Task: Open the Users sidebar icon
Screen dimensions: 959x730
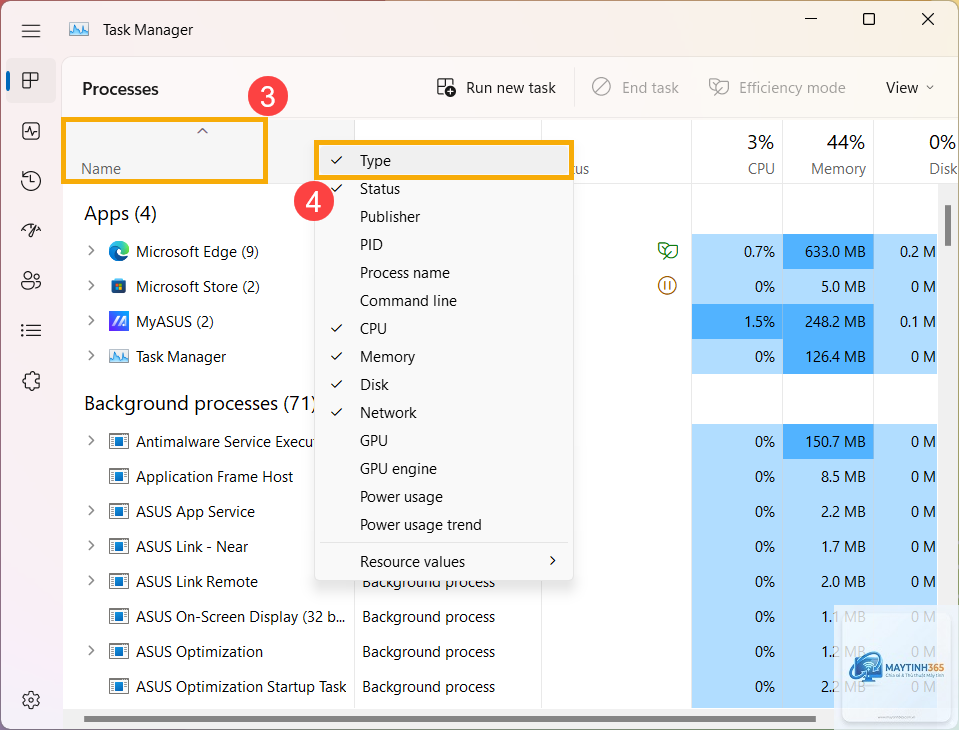Action: coord(31,281)
